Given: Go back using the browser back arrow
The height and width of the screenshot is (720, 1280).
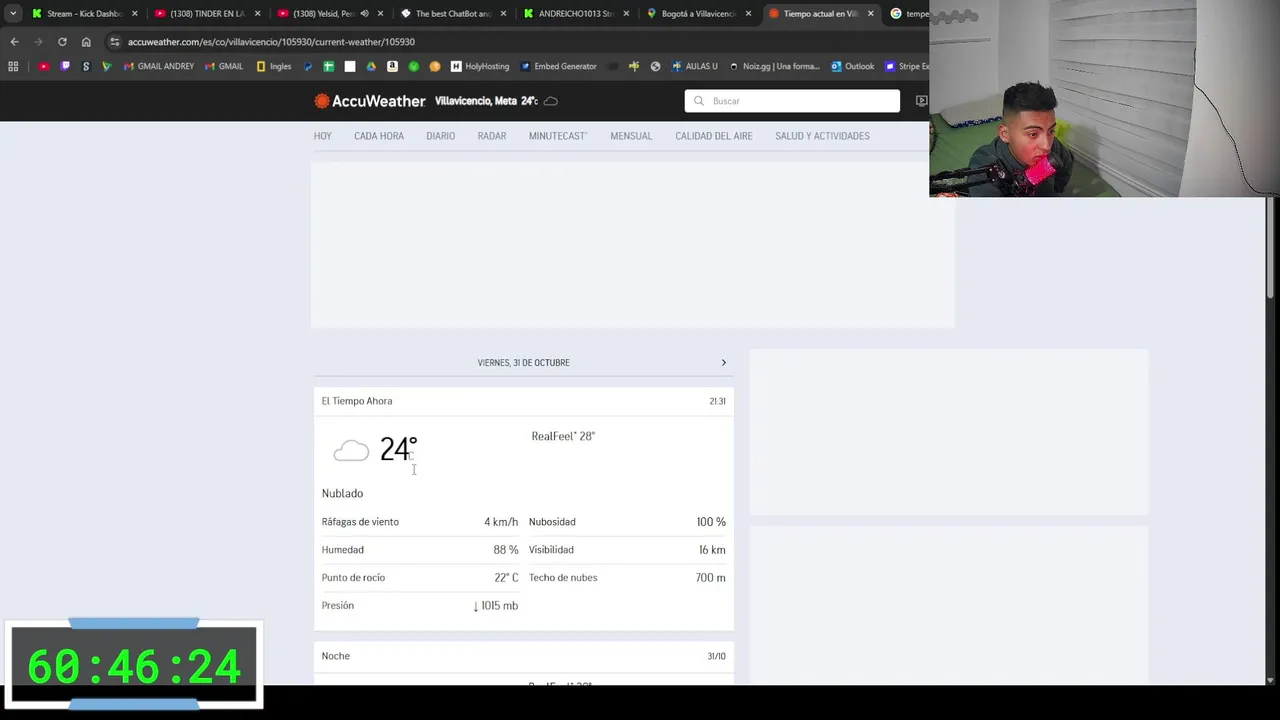Looking at the screenshot, I should [14, 42].
